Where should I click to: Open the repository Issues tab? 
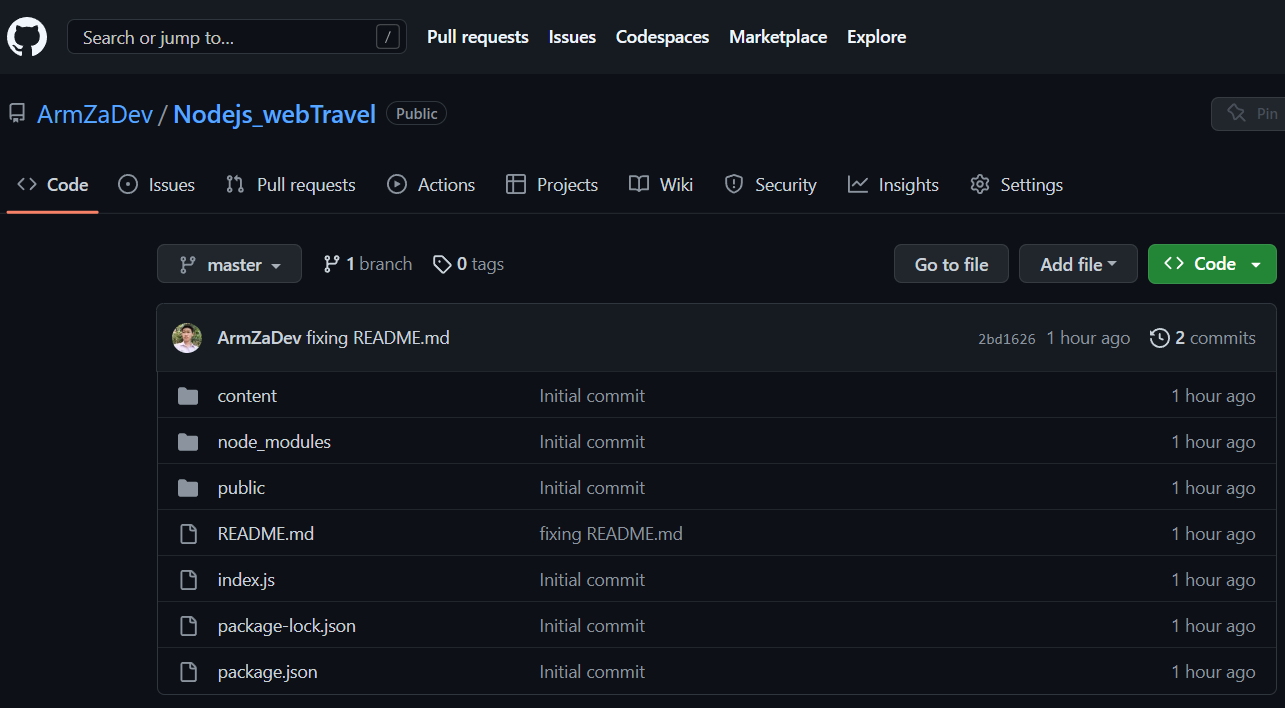[x=156, y=184]
